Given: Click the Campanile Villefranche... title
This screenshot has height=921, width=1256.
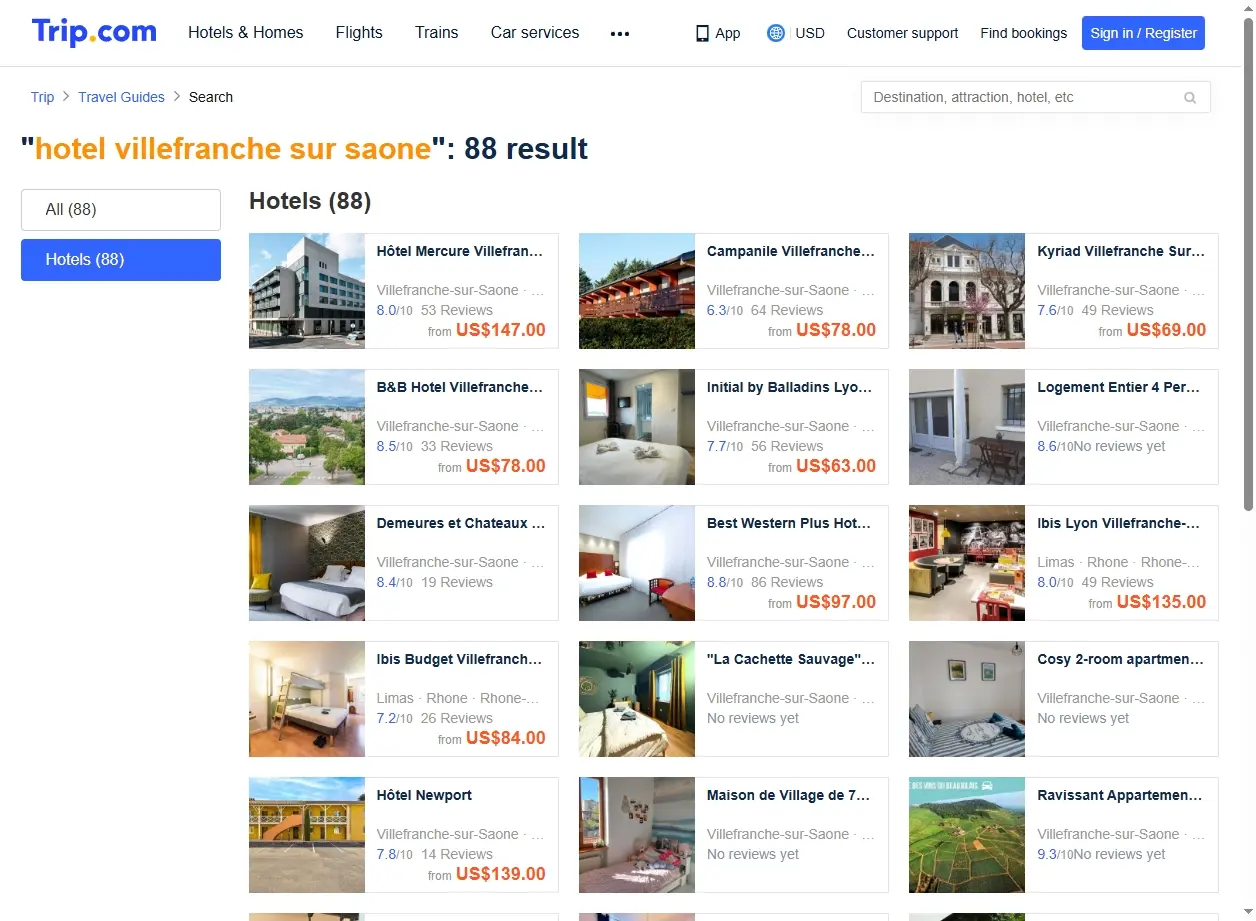Looking at the screenshot, I should click(x=791, y=251).
